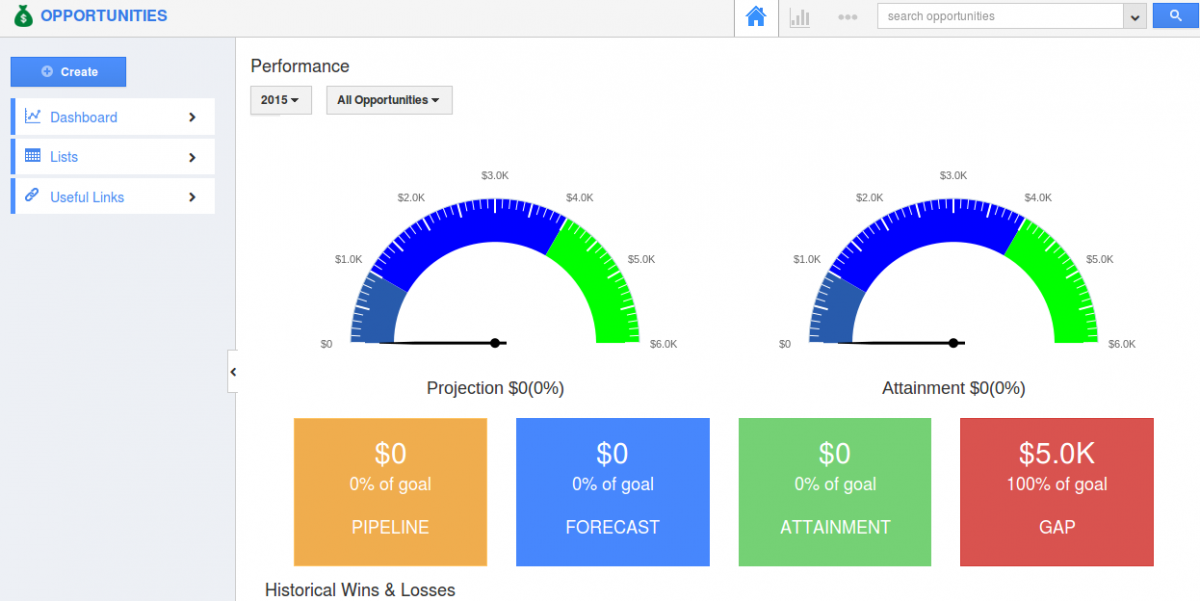Image resolution: width=1200 pixels, height=601 pixels.
Task: Click the magnifying glass search icon
Action: coord(1174,15)
